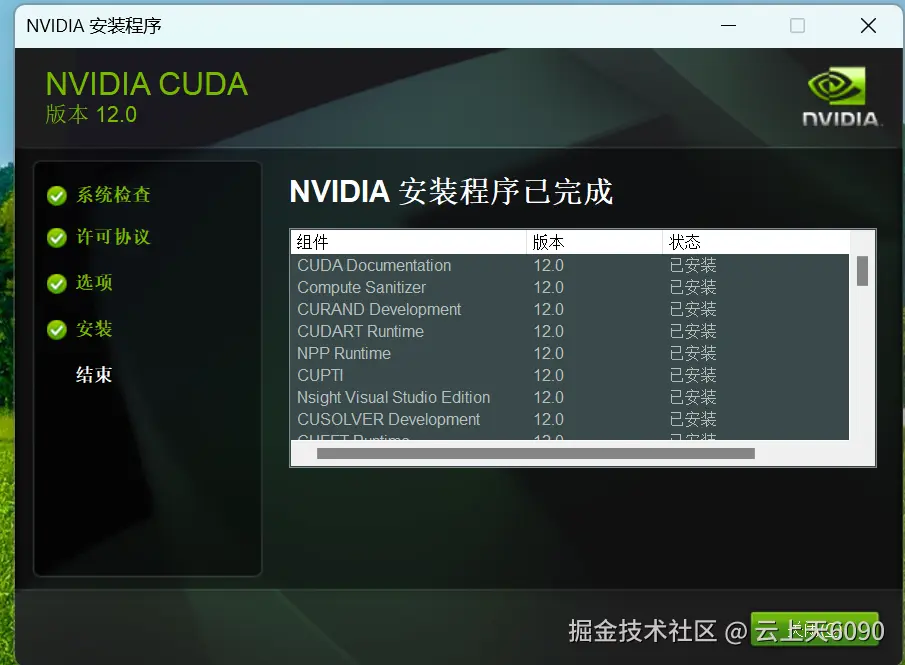Image resolution: width=905 pixels, height=665 pixels.
Task: Click the 组件 column header
Action: 409,242
